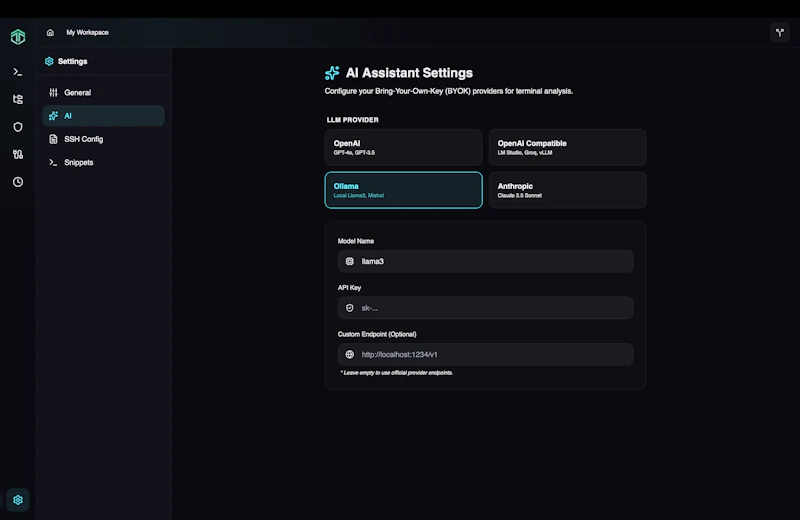Viewport: 800px width, 520px height.
Task: Select the Ollama provider card
Action: click(x=404, y=190)
